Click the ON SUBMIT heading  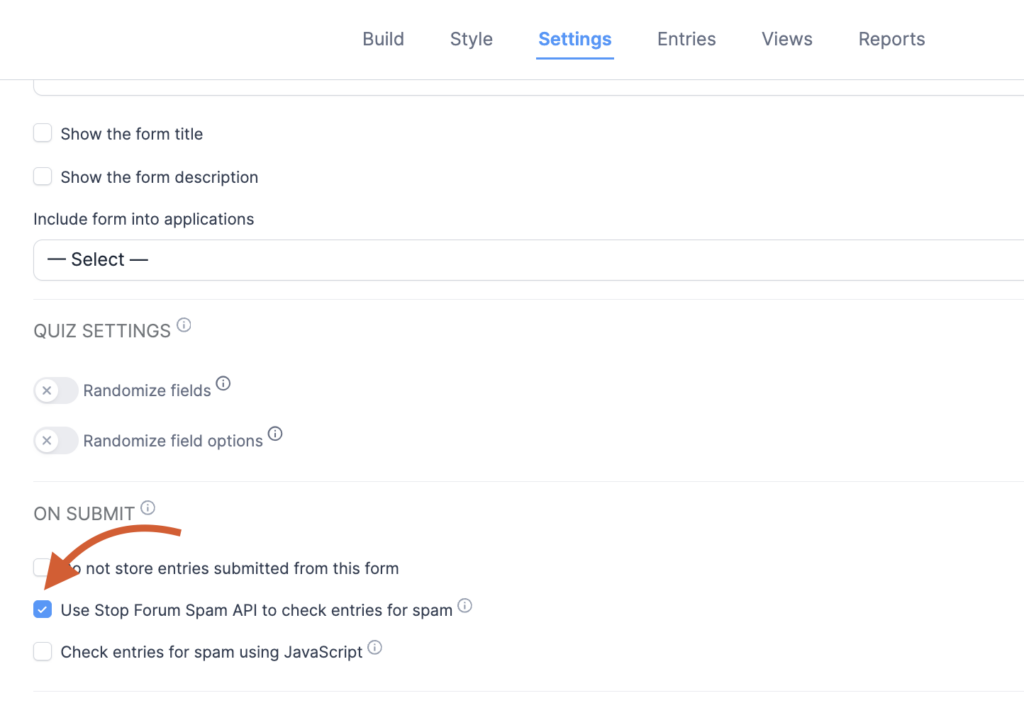84,514
